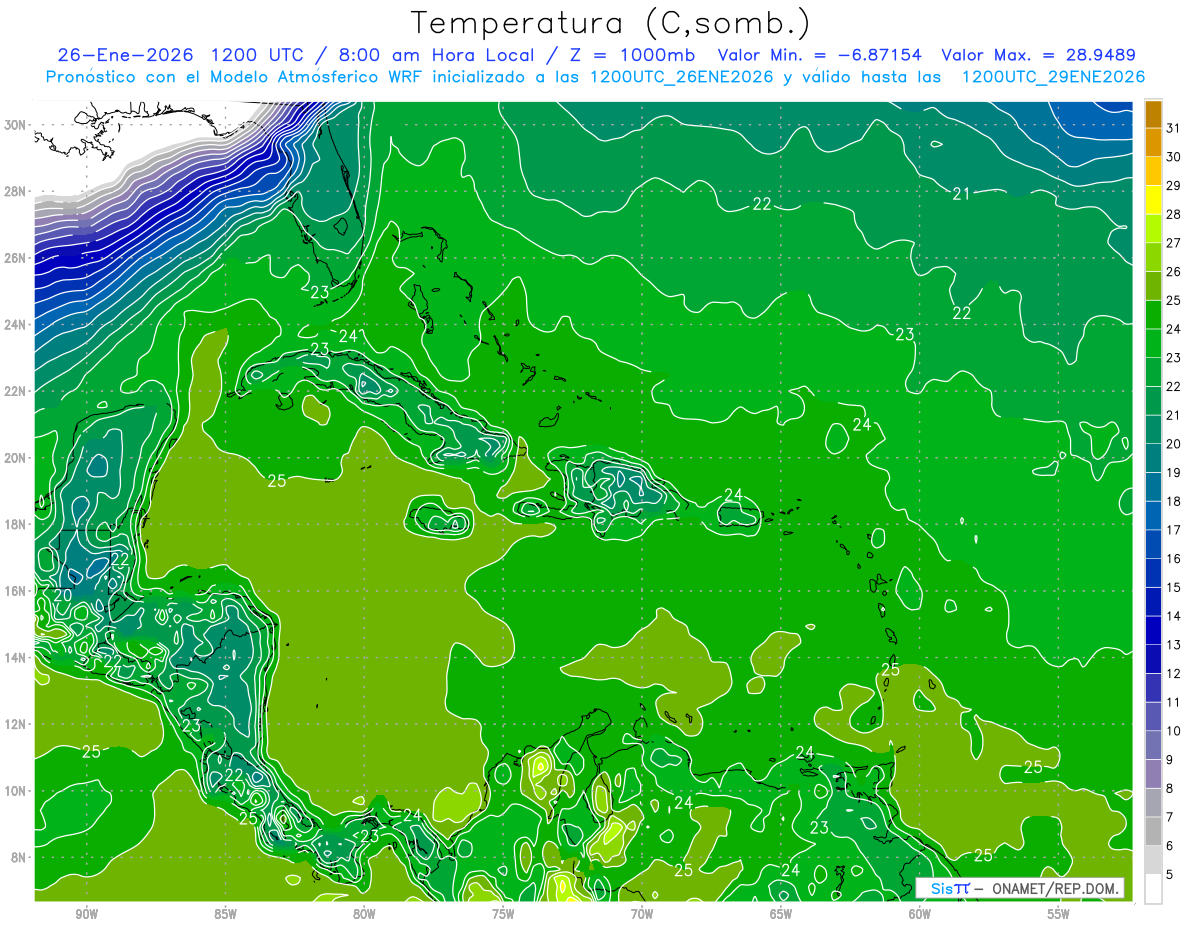Click the 65W longitude axis label
Image resolution: width=1200 pixels, height=927 pixels.
[781, 914]
